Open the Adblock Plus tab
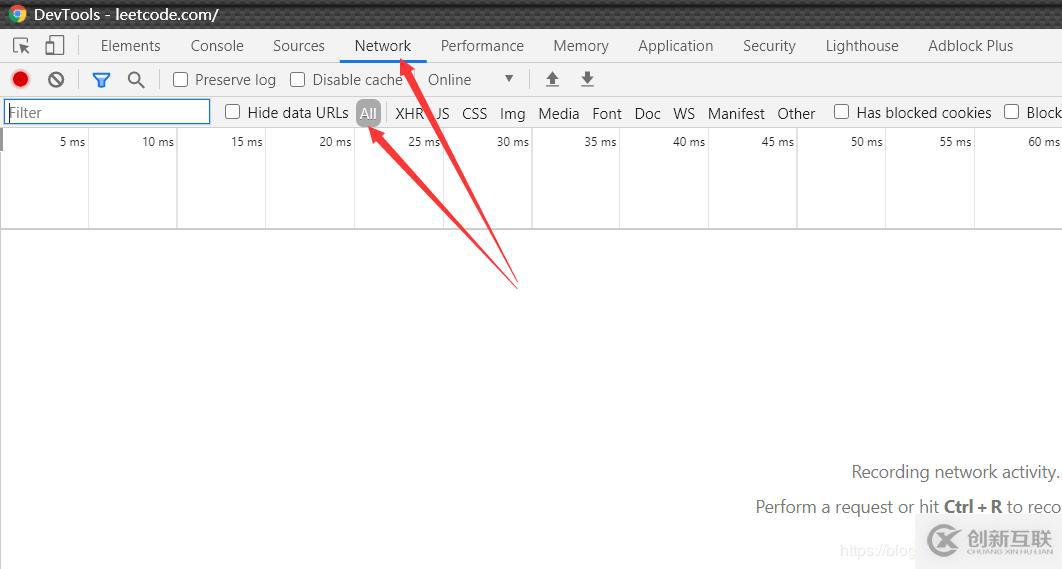Image resolution: width=1062 pixels, height=569 pixels. click(x=971, y=45)
